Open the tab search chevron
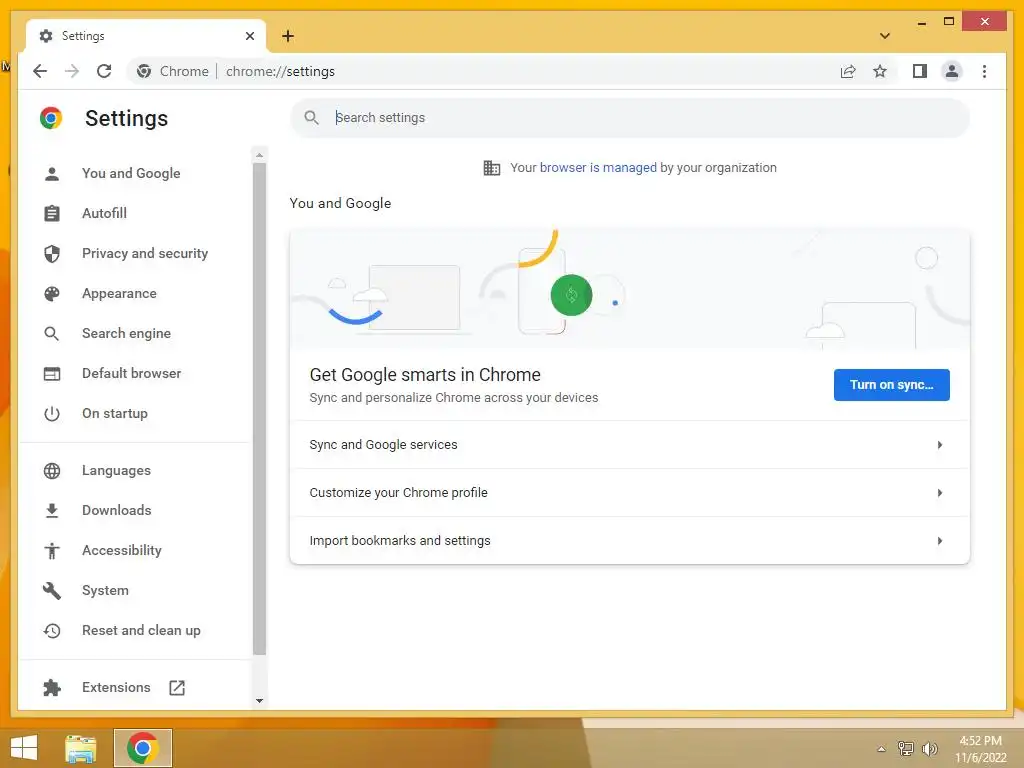Screen dimensions: 1024x768 point(885,36)
